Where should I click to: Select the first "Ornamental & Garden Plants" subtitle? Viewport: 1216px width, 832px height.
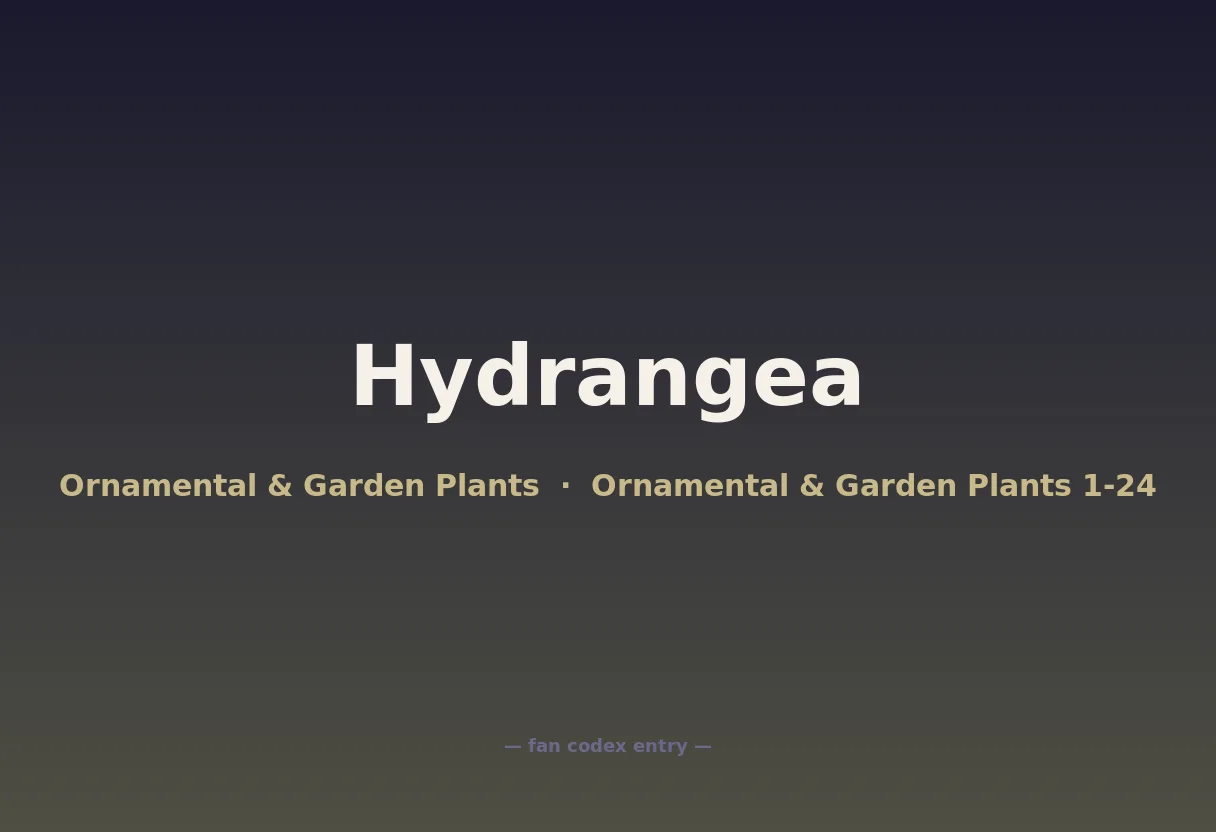[299, 486]
